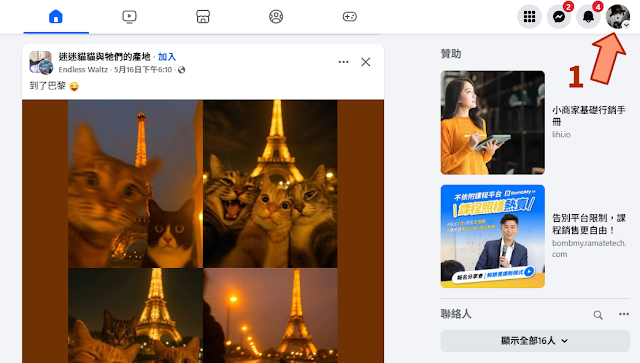
Task: Open Messenger chats
Action: tap(559, 17)
